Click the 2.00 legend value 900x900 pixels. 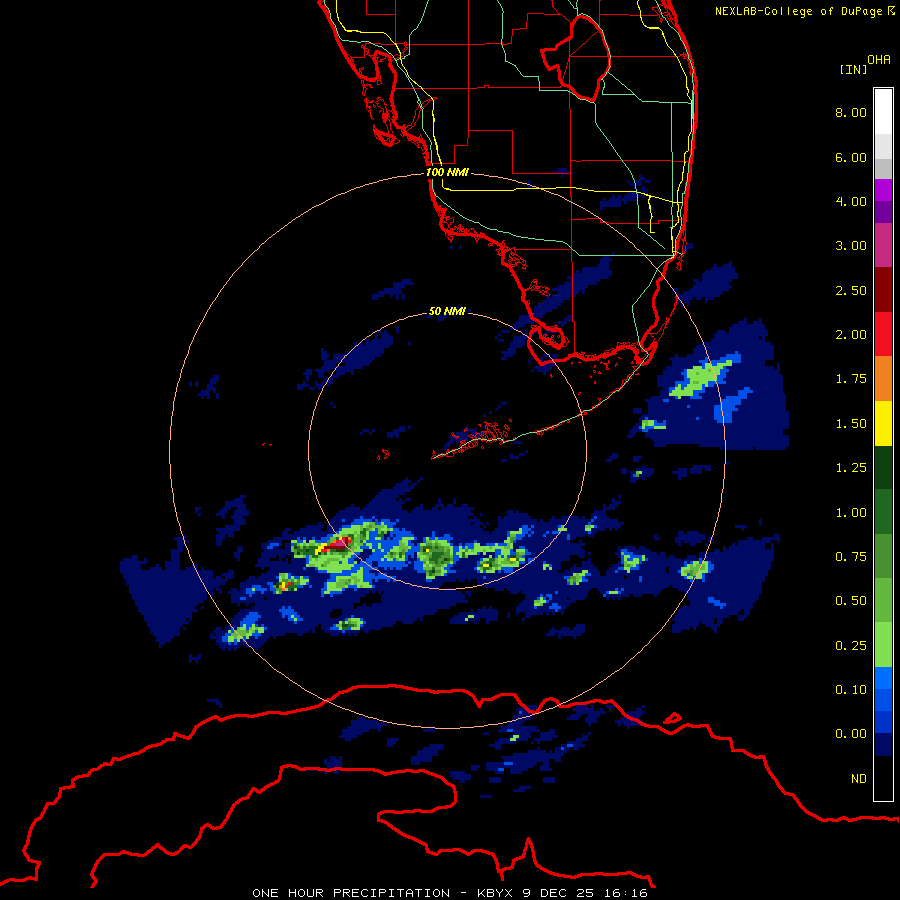coord(851,335)
